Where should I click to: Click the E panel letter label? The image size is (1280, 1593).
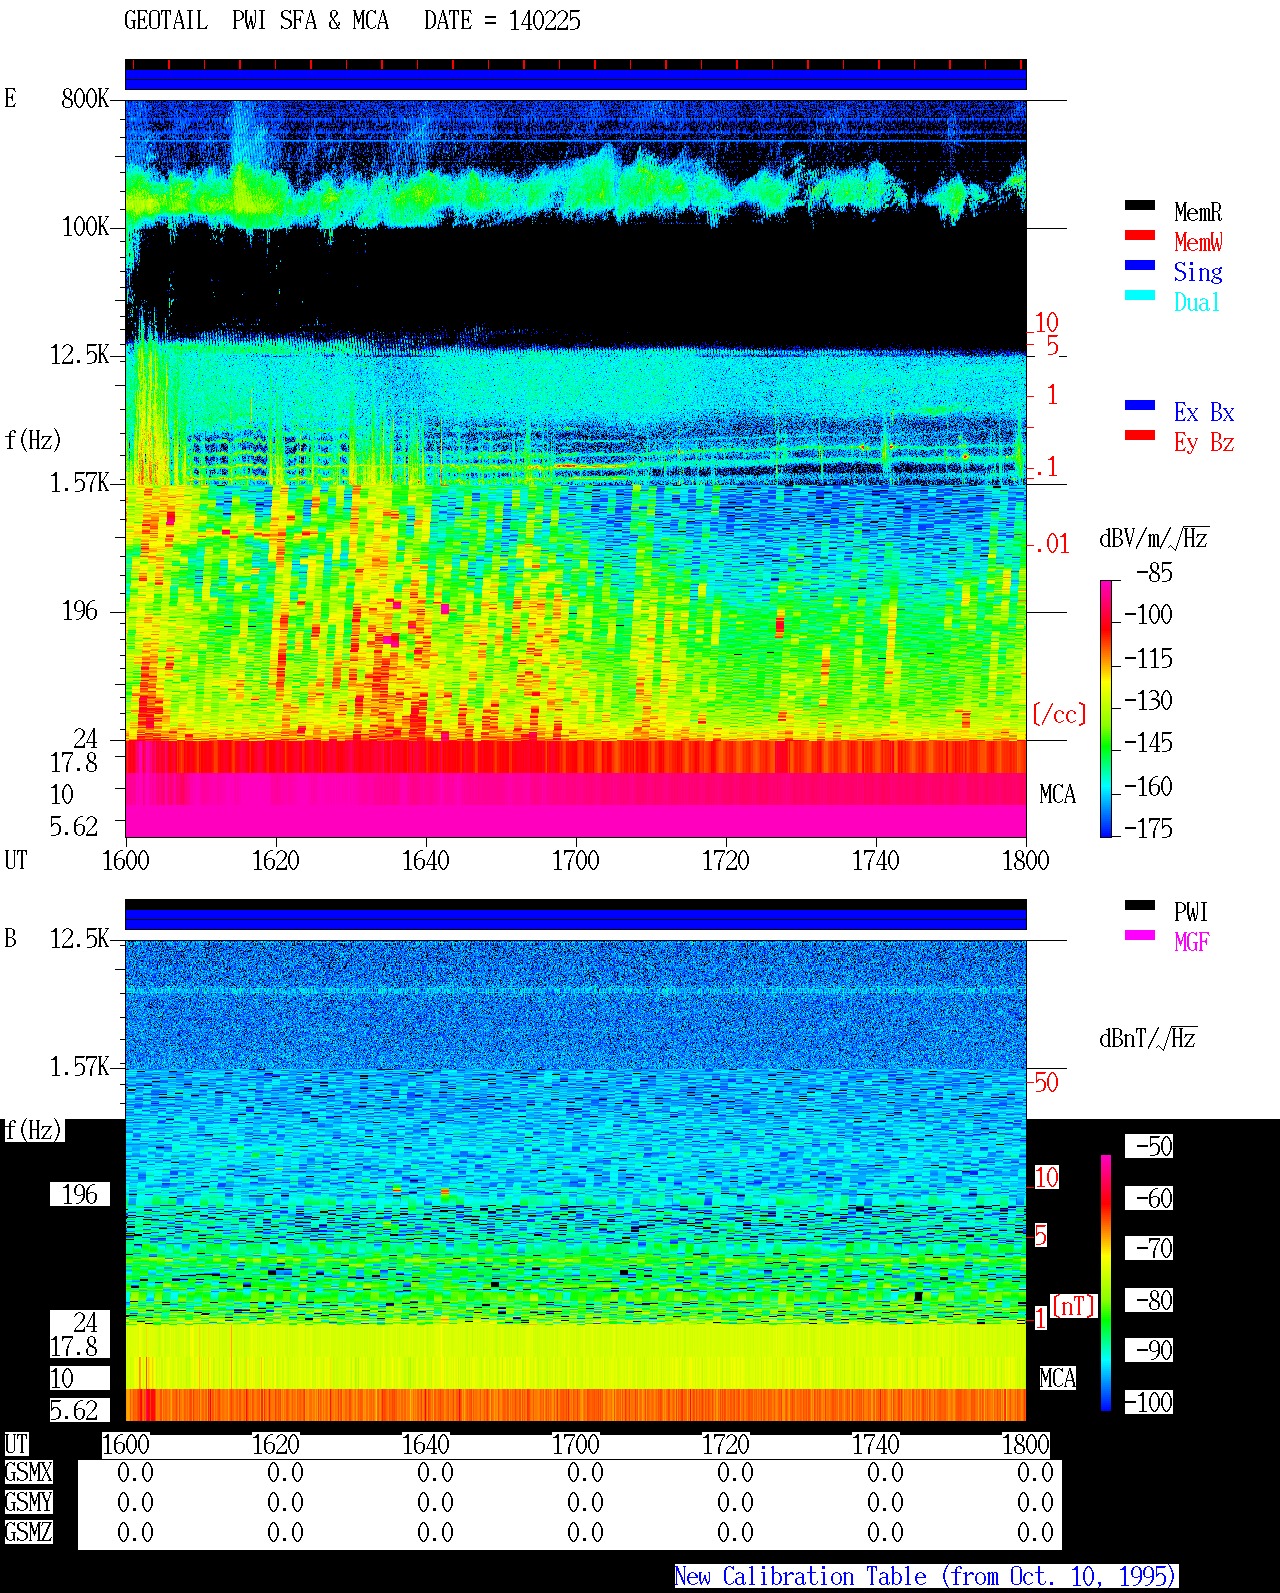10,98
